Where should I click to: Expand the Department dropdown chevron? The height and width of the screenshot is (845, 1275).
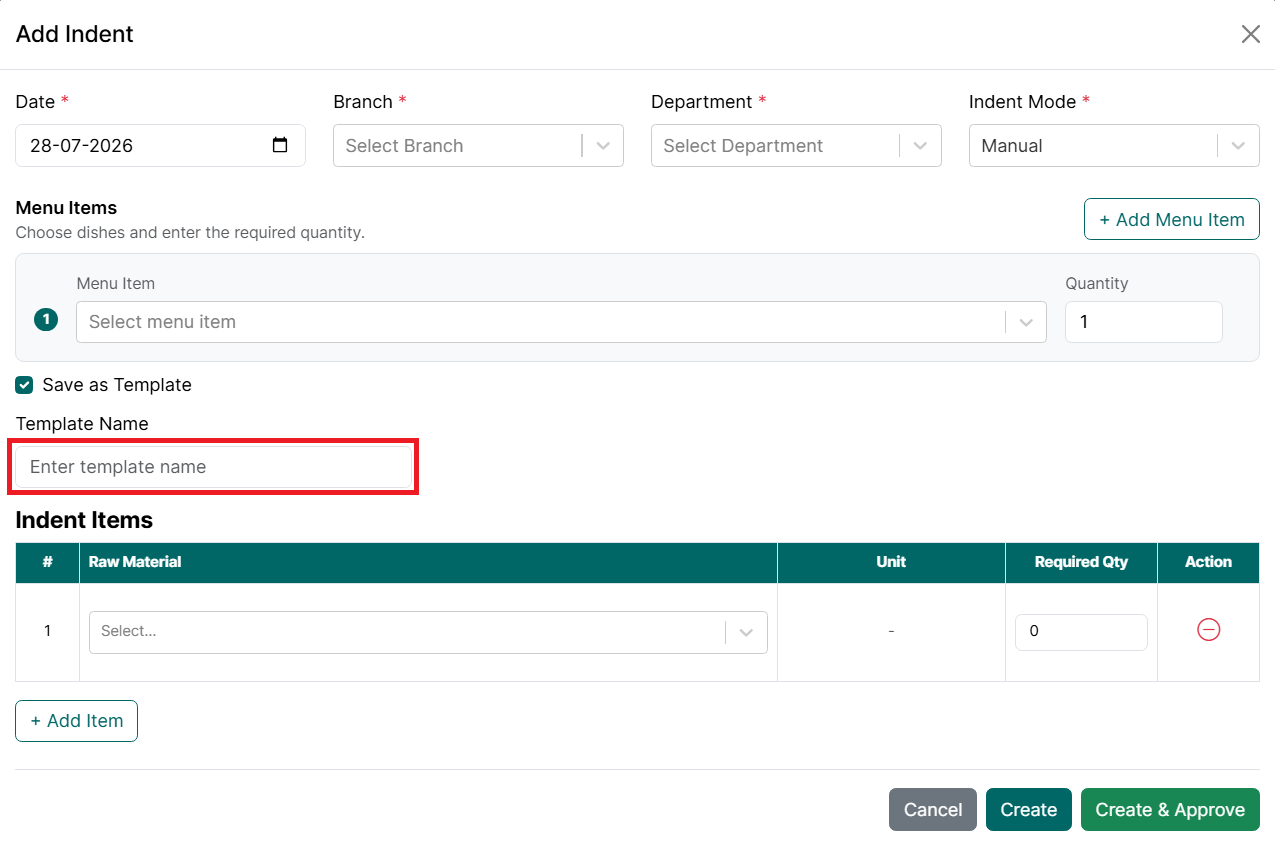tap(921, 146)
